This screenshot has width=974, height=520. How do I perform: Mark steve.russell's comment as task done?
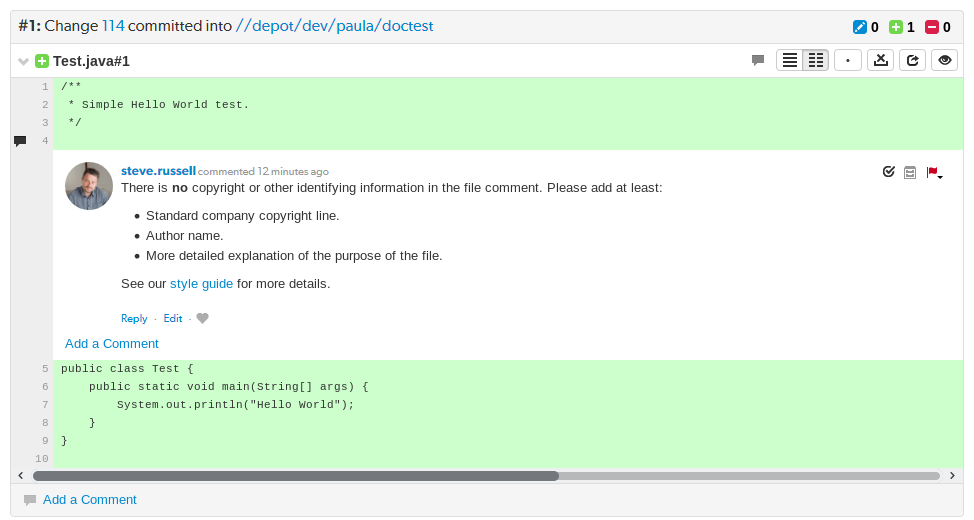click(x=888, y=172)
